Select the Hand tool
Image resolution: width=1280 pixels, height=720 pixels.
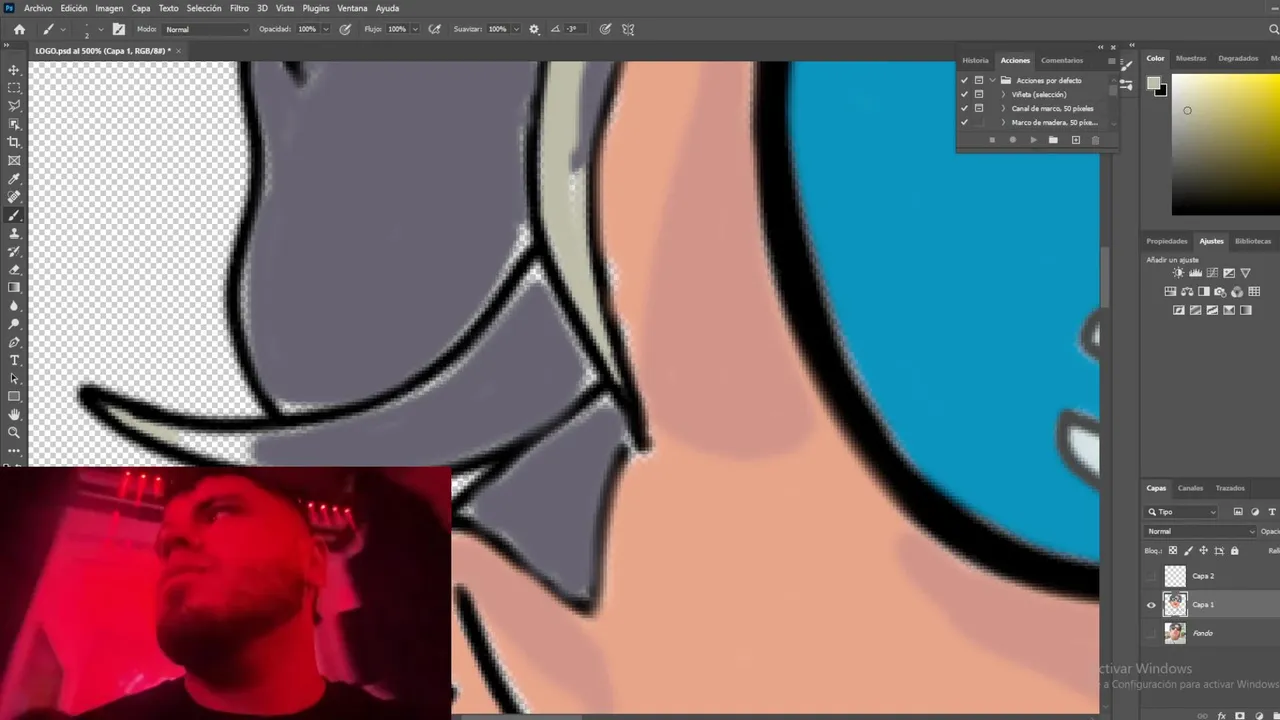[x=14, y=415]
